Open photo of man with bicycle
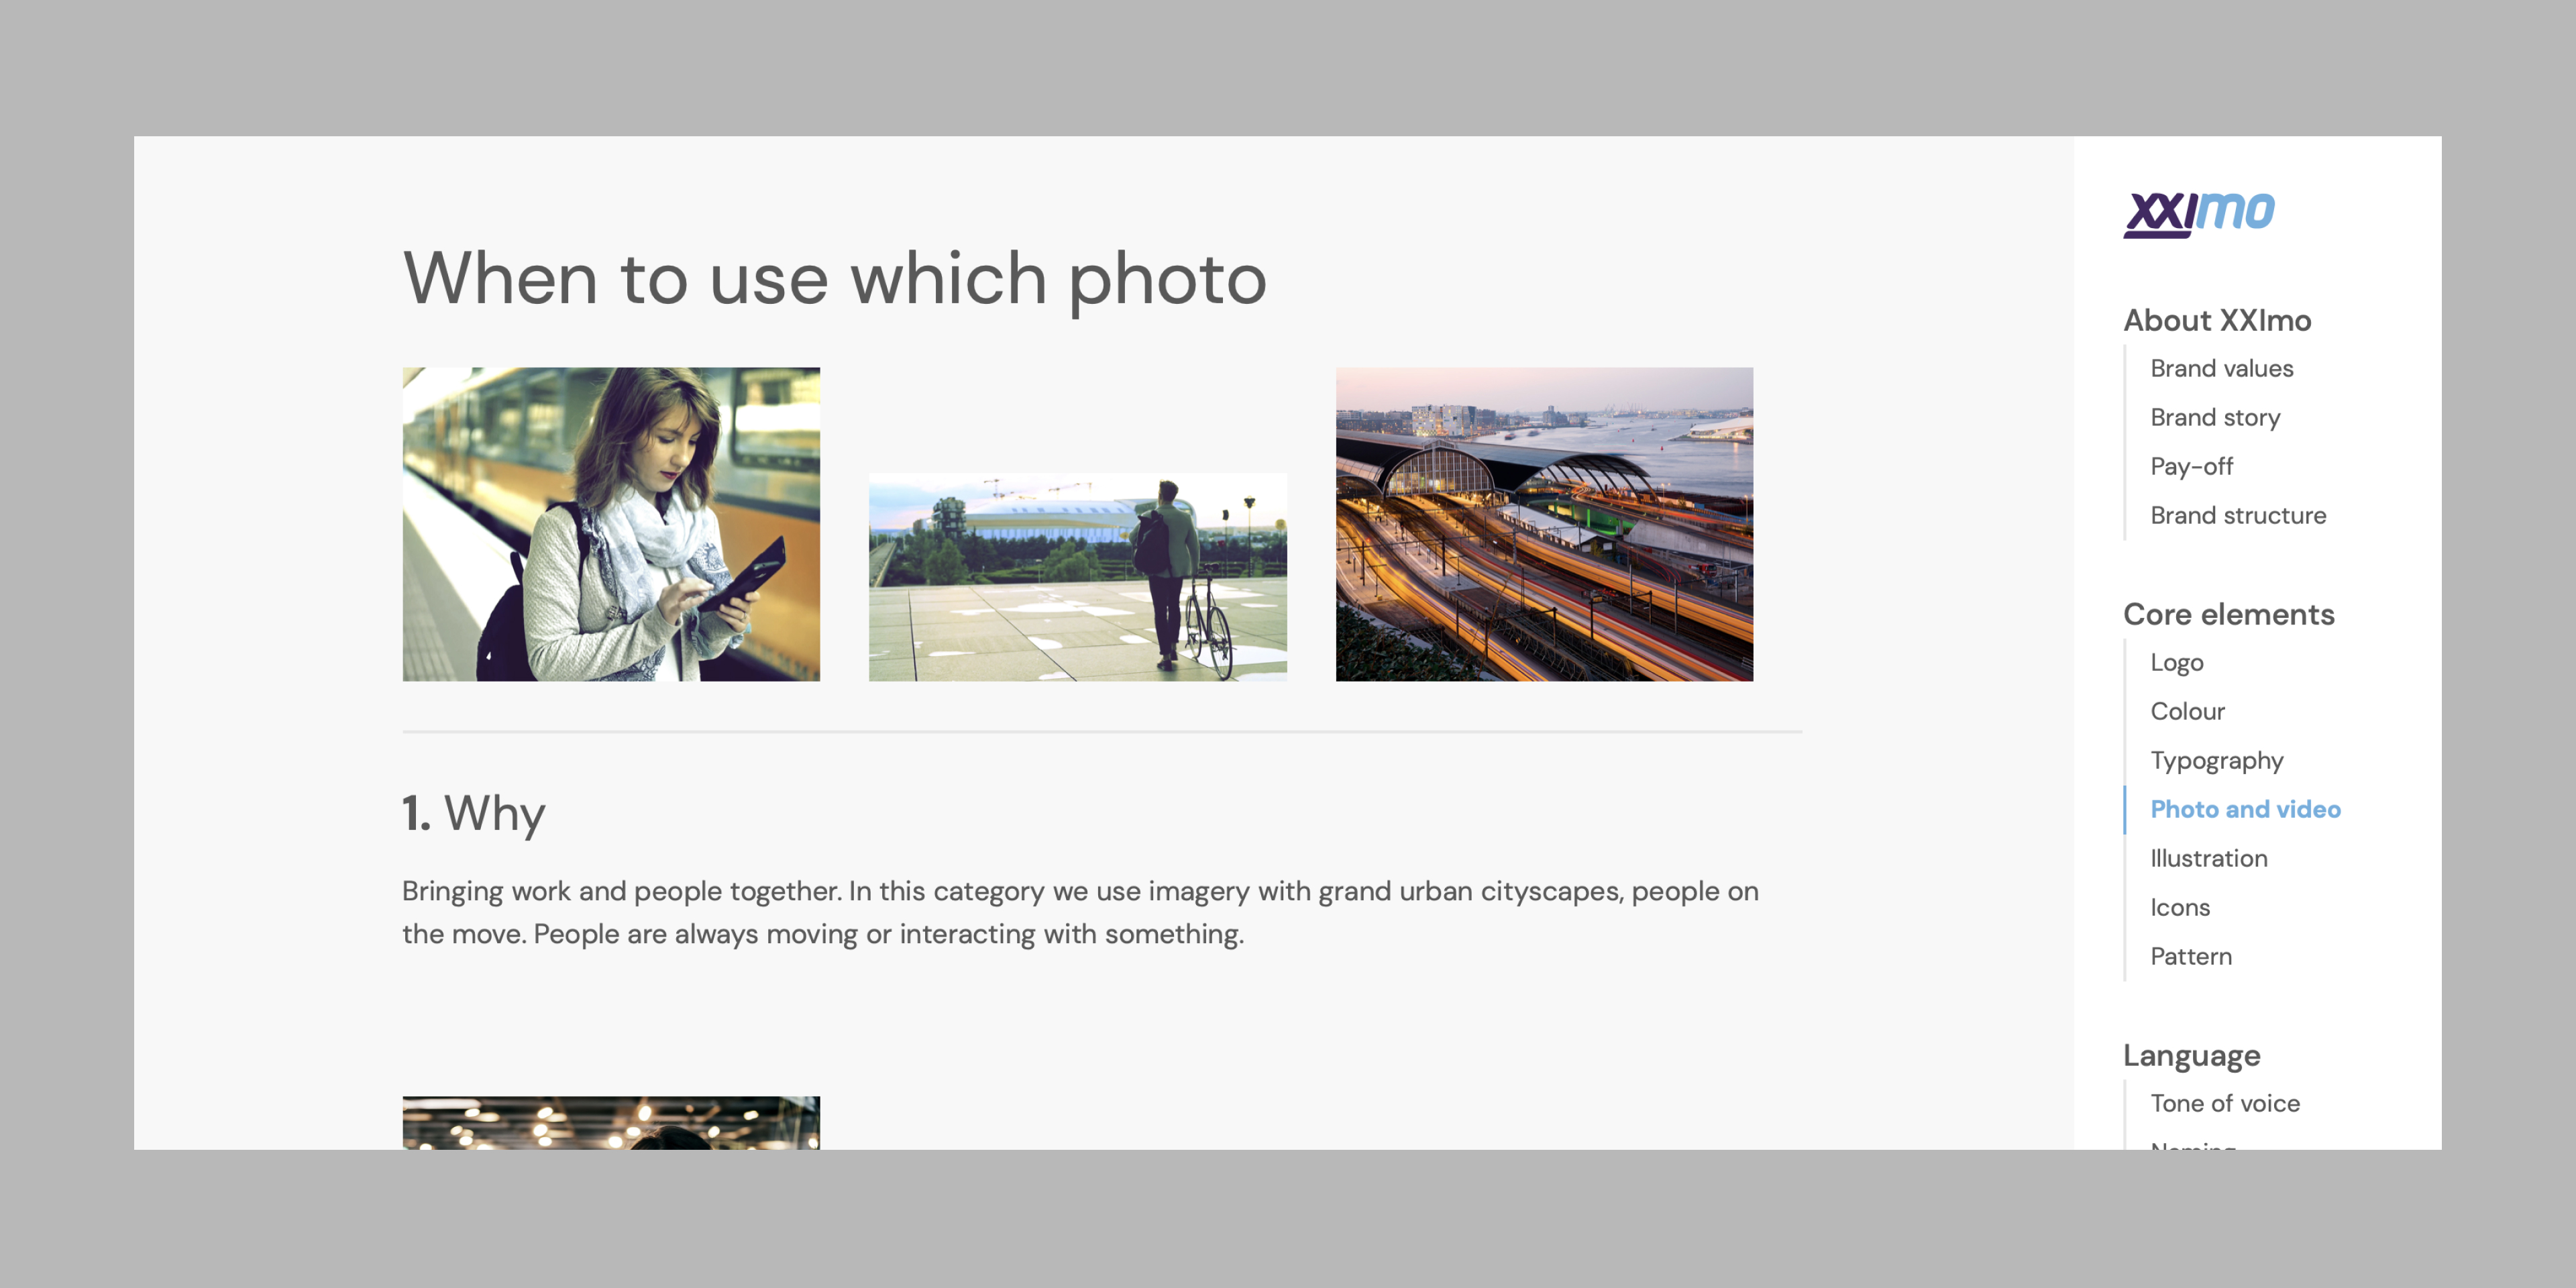Viewport: 2576px width, 1288px height. pyautogui.click(x=1077, y=577)
